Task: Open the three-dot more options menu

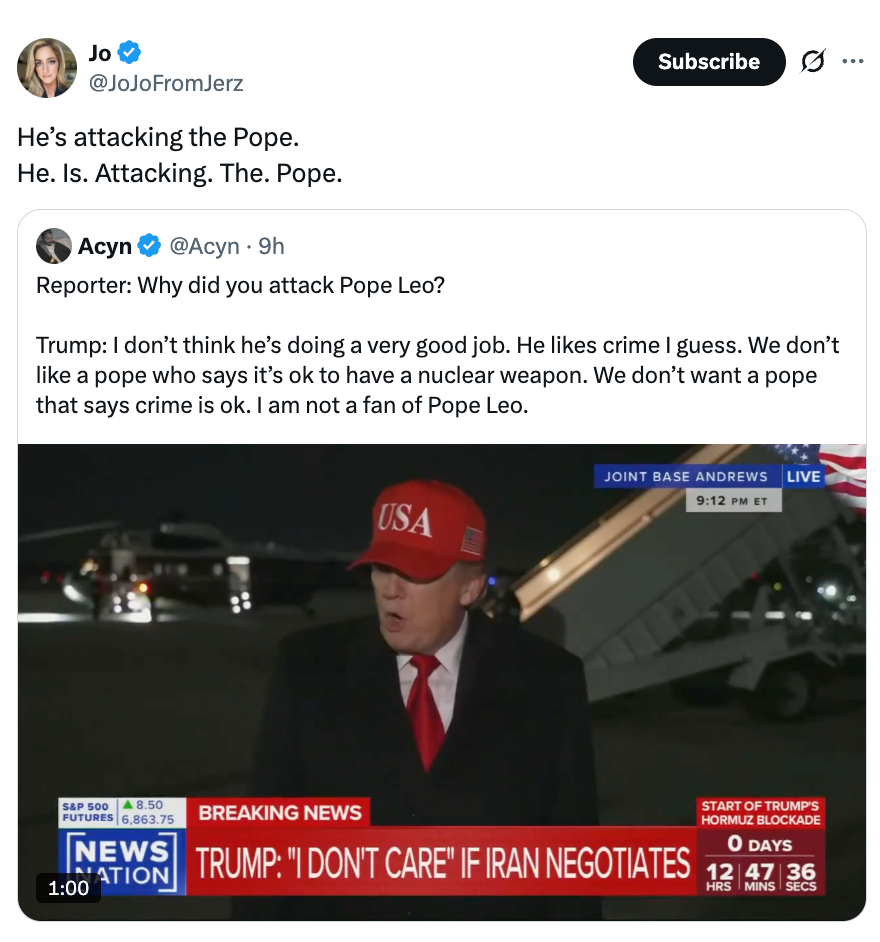Action: click(x=852, y=62)
